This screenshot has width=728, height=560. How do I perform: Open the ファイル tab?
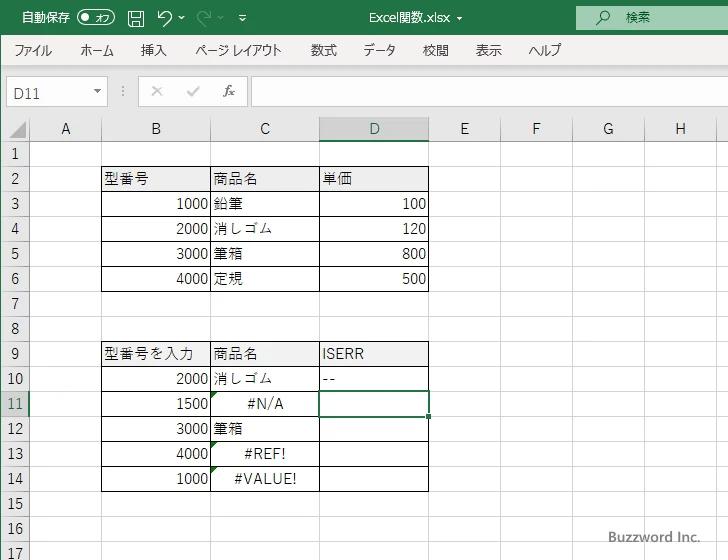point(33,50)
